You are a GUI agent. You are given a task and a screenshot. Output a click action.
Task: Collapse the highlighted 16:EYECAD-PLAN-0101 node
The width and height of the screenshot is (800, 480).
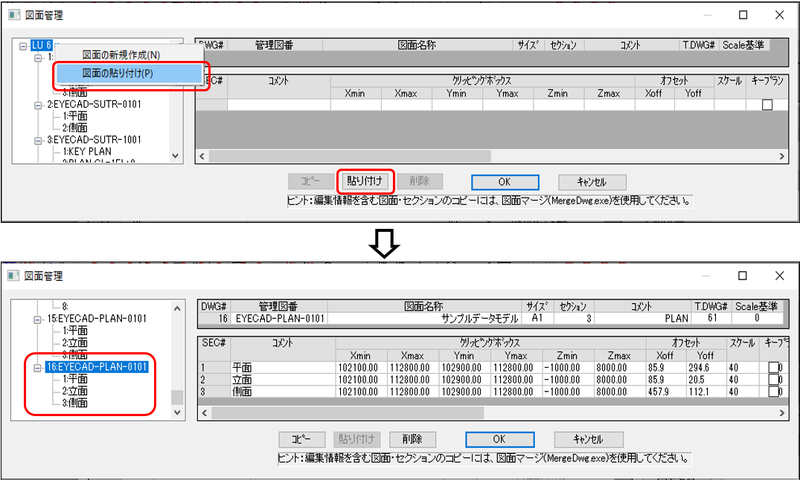pyautogui.click(x=39, y=367)
